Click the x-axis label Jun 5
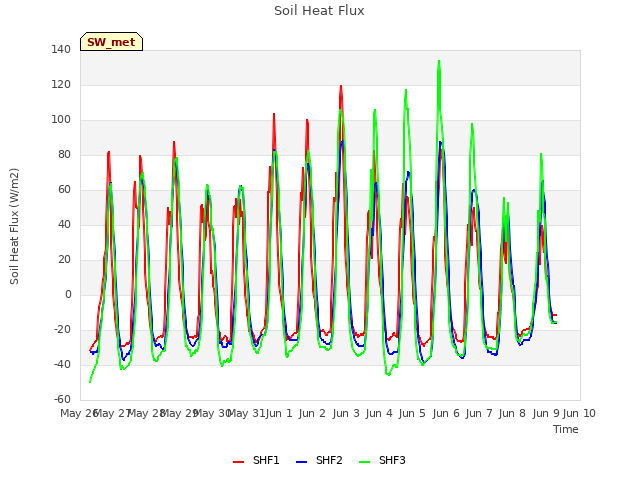 [412, 414]
